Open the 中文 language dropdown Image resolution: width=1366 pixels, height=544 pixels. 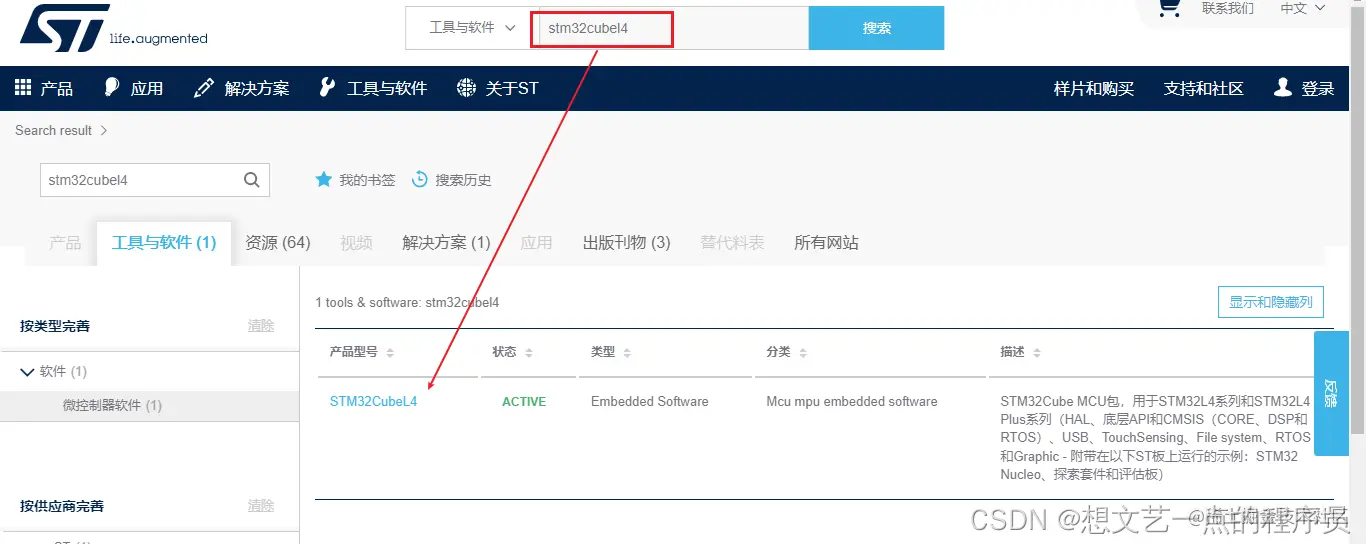coord(1303,8)
